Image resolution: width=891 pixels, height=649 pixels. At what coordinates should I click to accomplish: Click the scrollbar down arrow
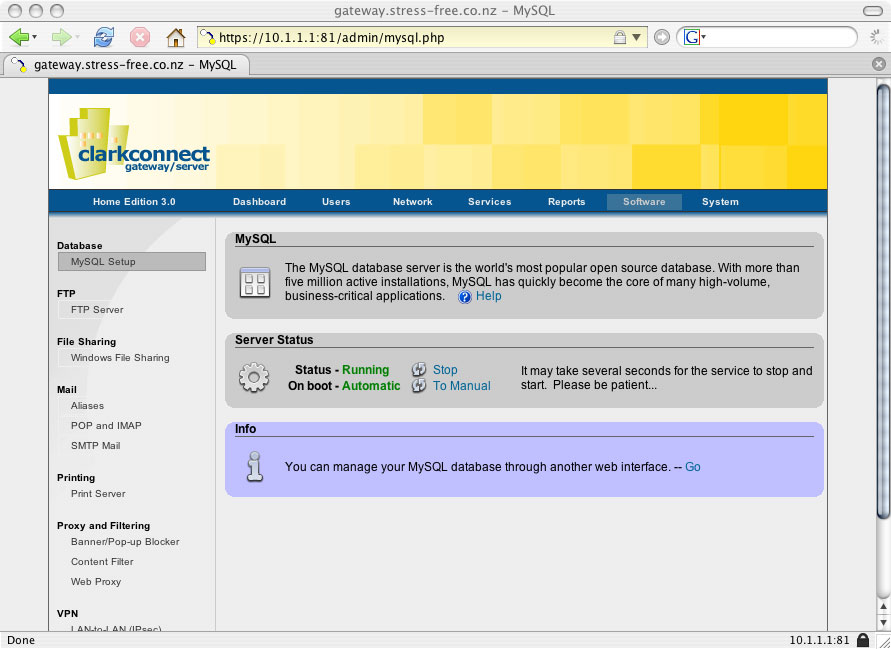click(x=883, y=622)
